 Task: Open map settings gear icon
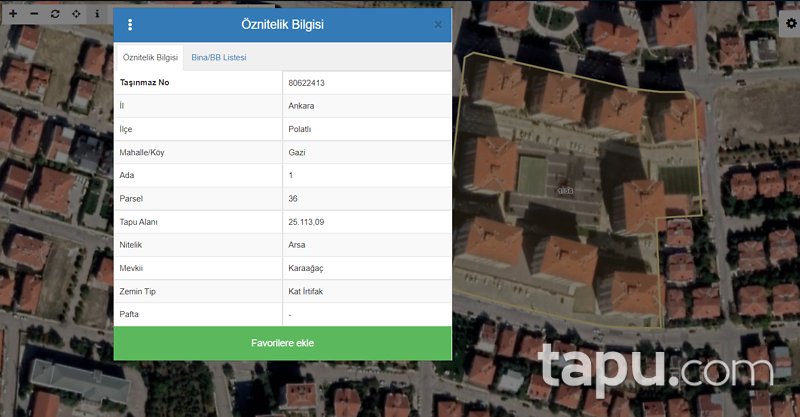click(790, 23)
